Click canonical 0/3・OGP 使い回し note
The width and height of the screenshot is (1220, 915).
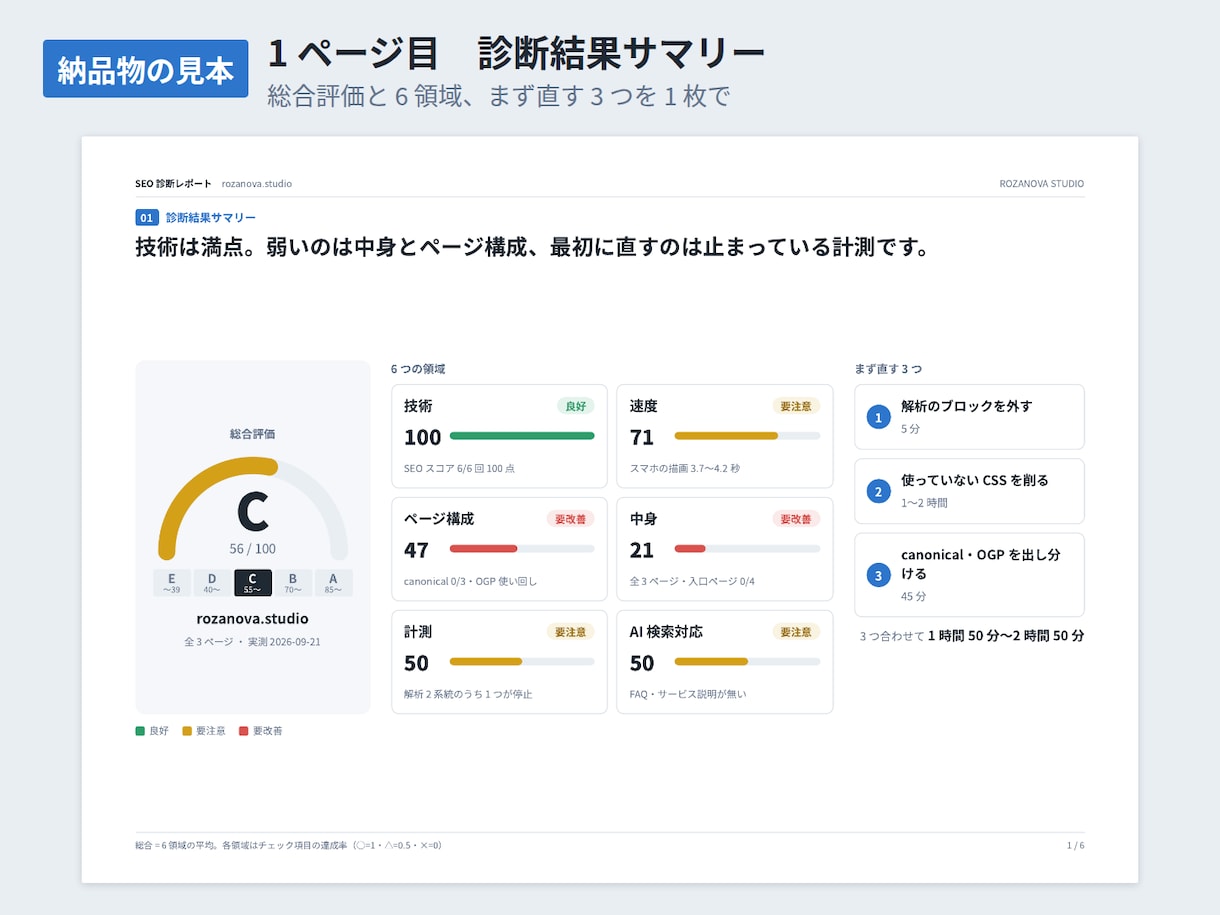pyautogui.click(x=471, y=581)
